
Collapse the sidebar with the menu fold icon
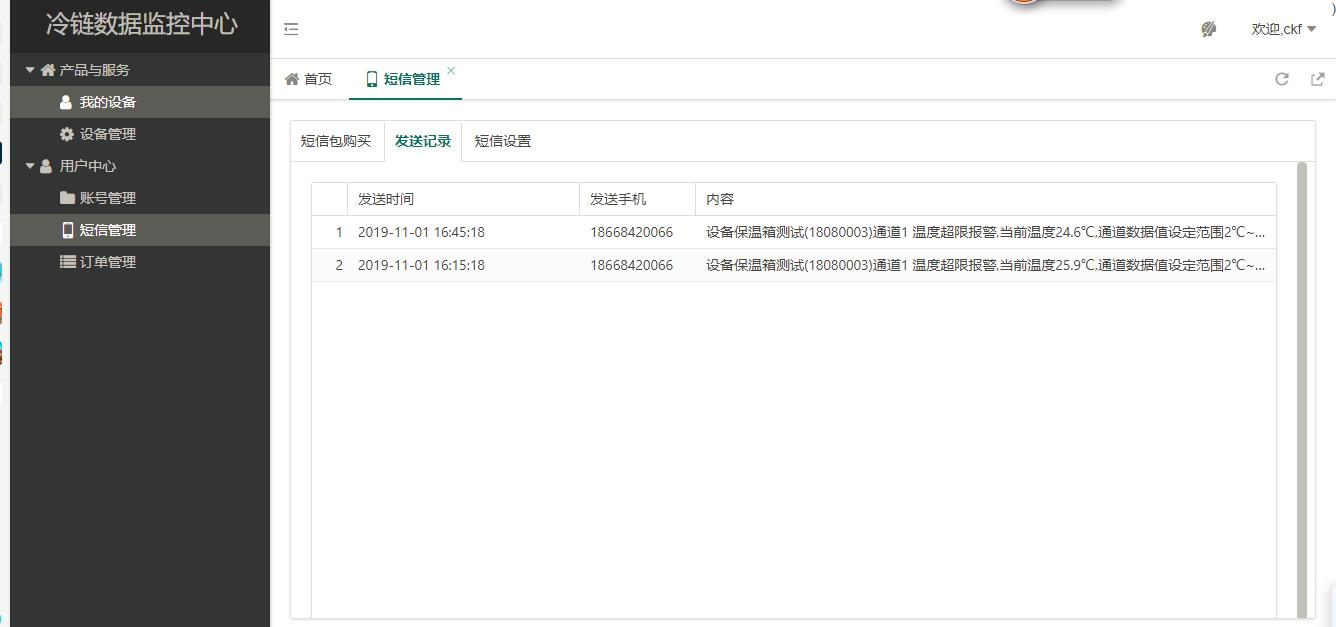tap(291, 29)
